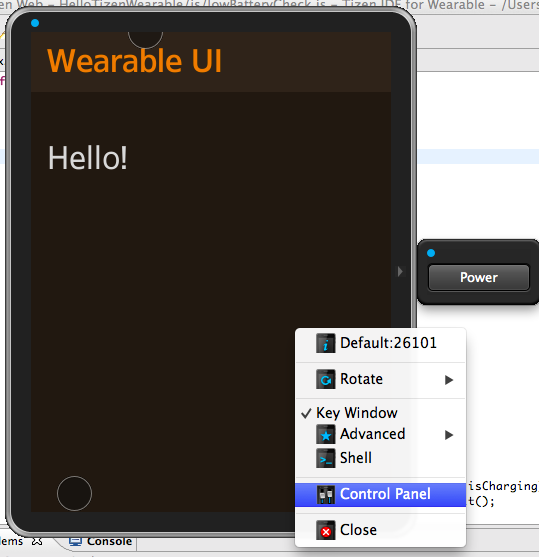Image resolution: width=539 pixels, height=557 pixels.
Task: Click the red Close icon in menu
Action: 325,530
